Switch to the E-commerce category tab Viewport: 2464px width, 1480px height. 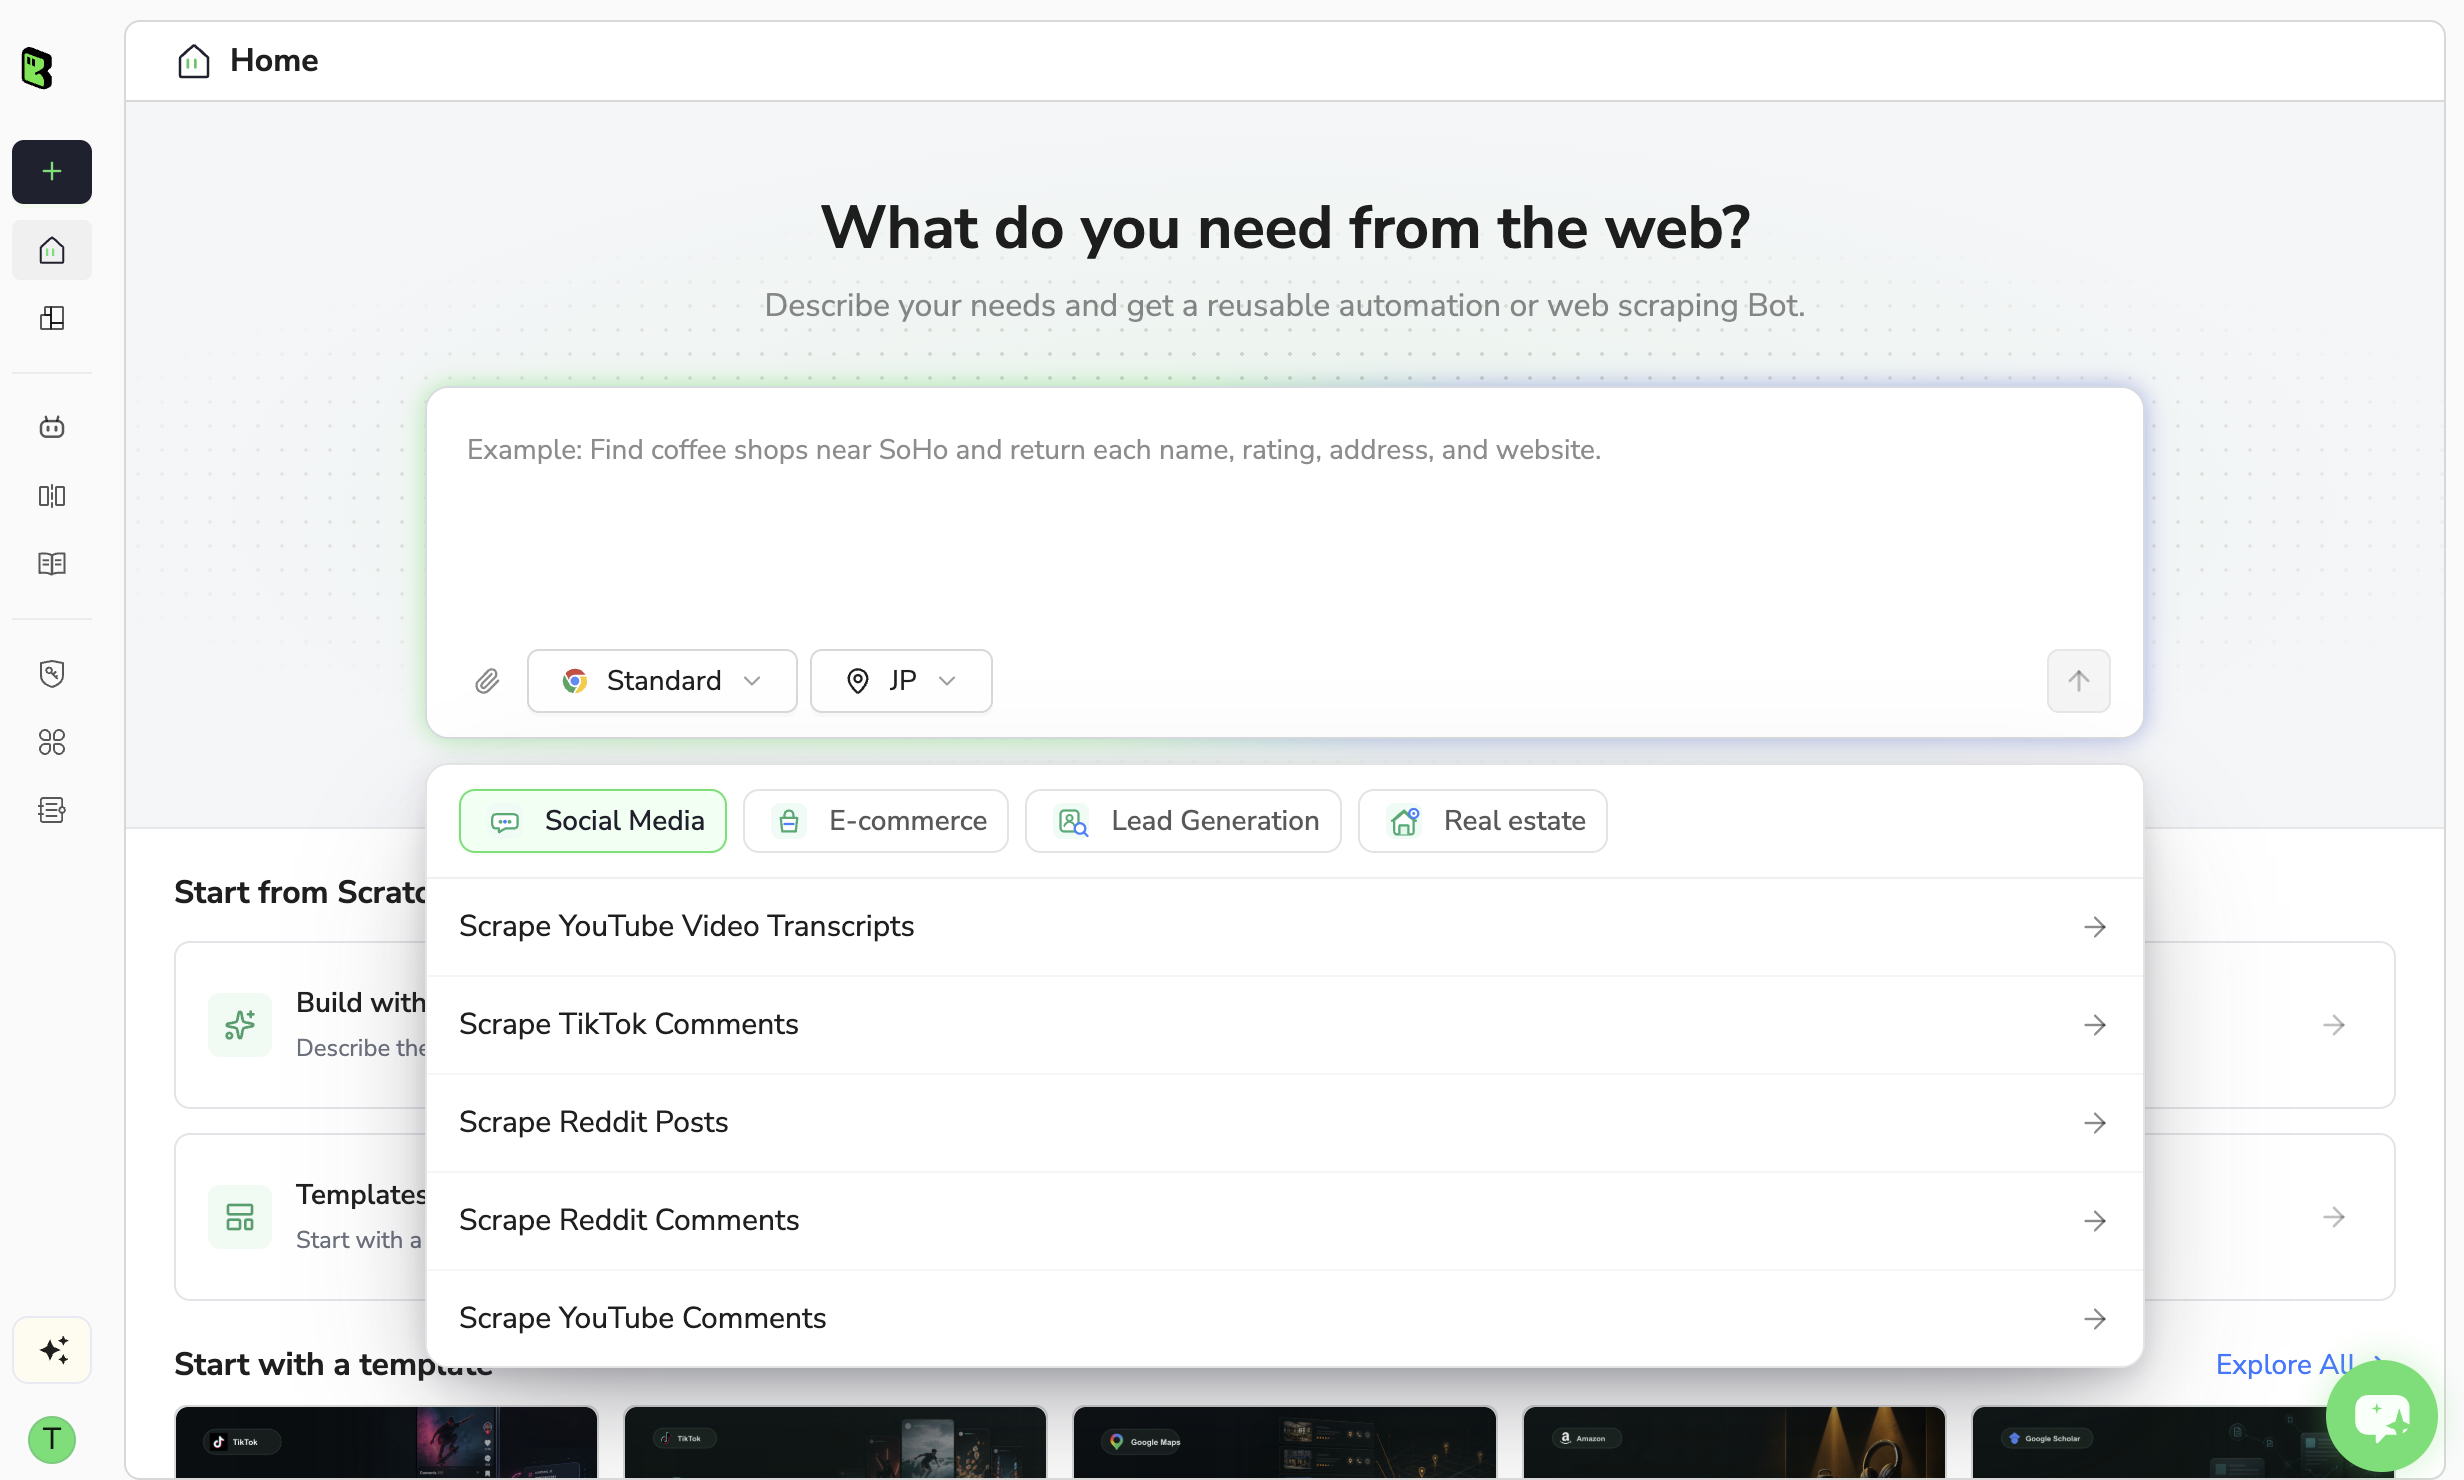(x=876, y=821)
